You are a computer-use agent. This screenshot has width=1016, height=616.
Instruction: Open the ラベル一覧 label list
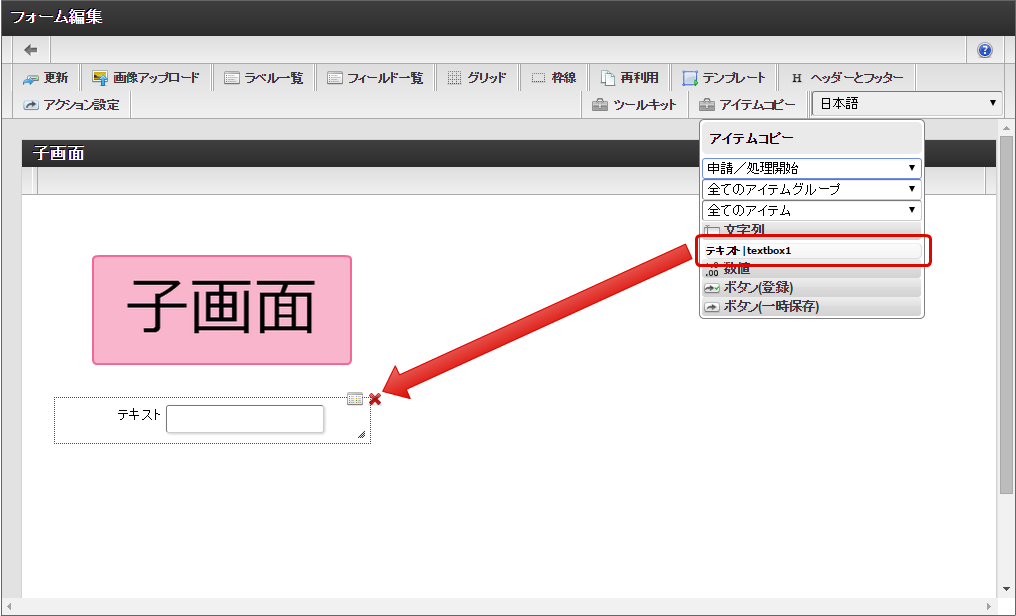[x=264, y=78]
